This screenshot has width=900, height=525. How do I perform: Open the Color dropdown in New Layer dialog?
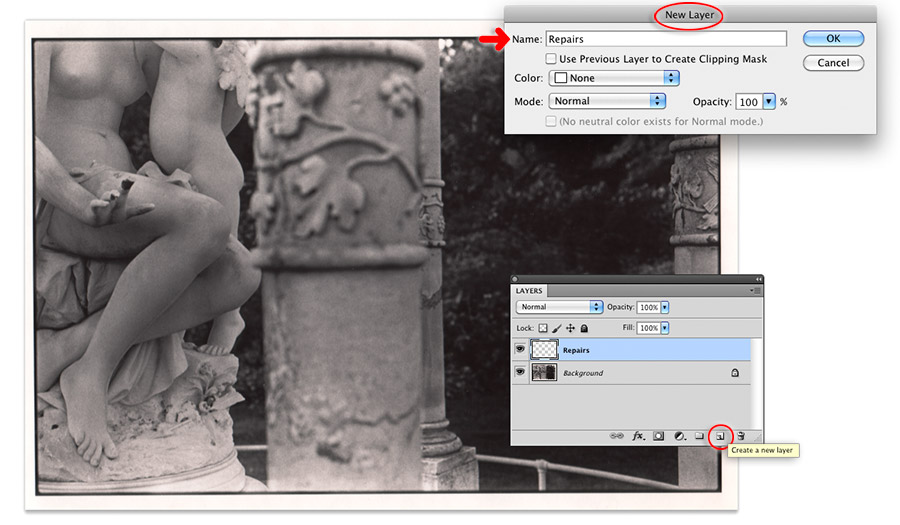click(x=616, y=78)
